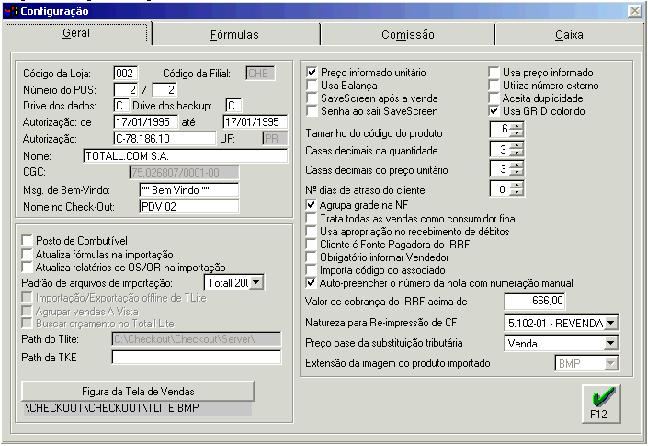Enable Posto de Combustível checkbox
The width and height of the screenshot is (648, 446).
tap(27, 240)
